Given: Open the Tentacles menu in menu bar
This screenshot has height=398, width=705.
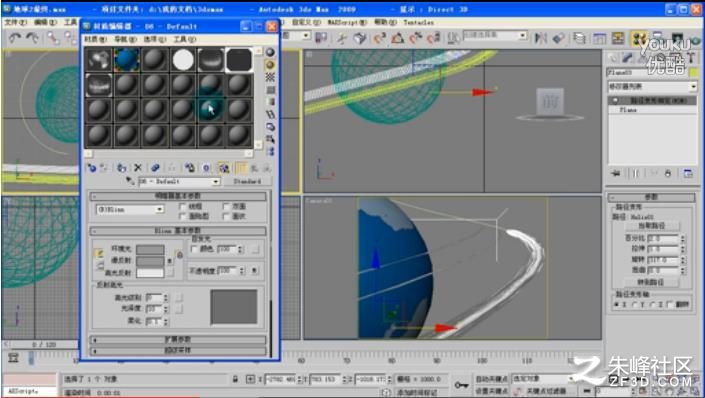Looking at the screenshot, I should (418, 22).
